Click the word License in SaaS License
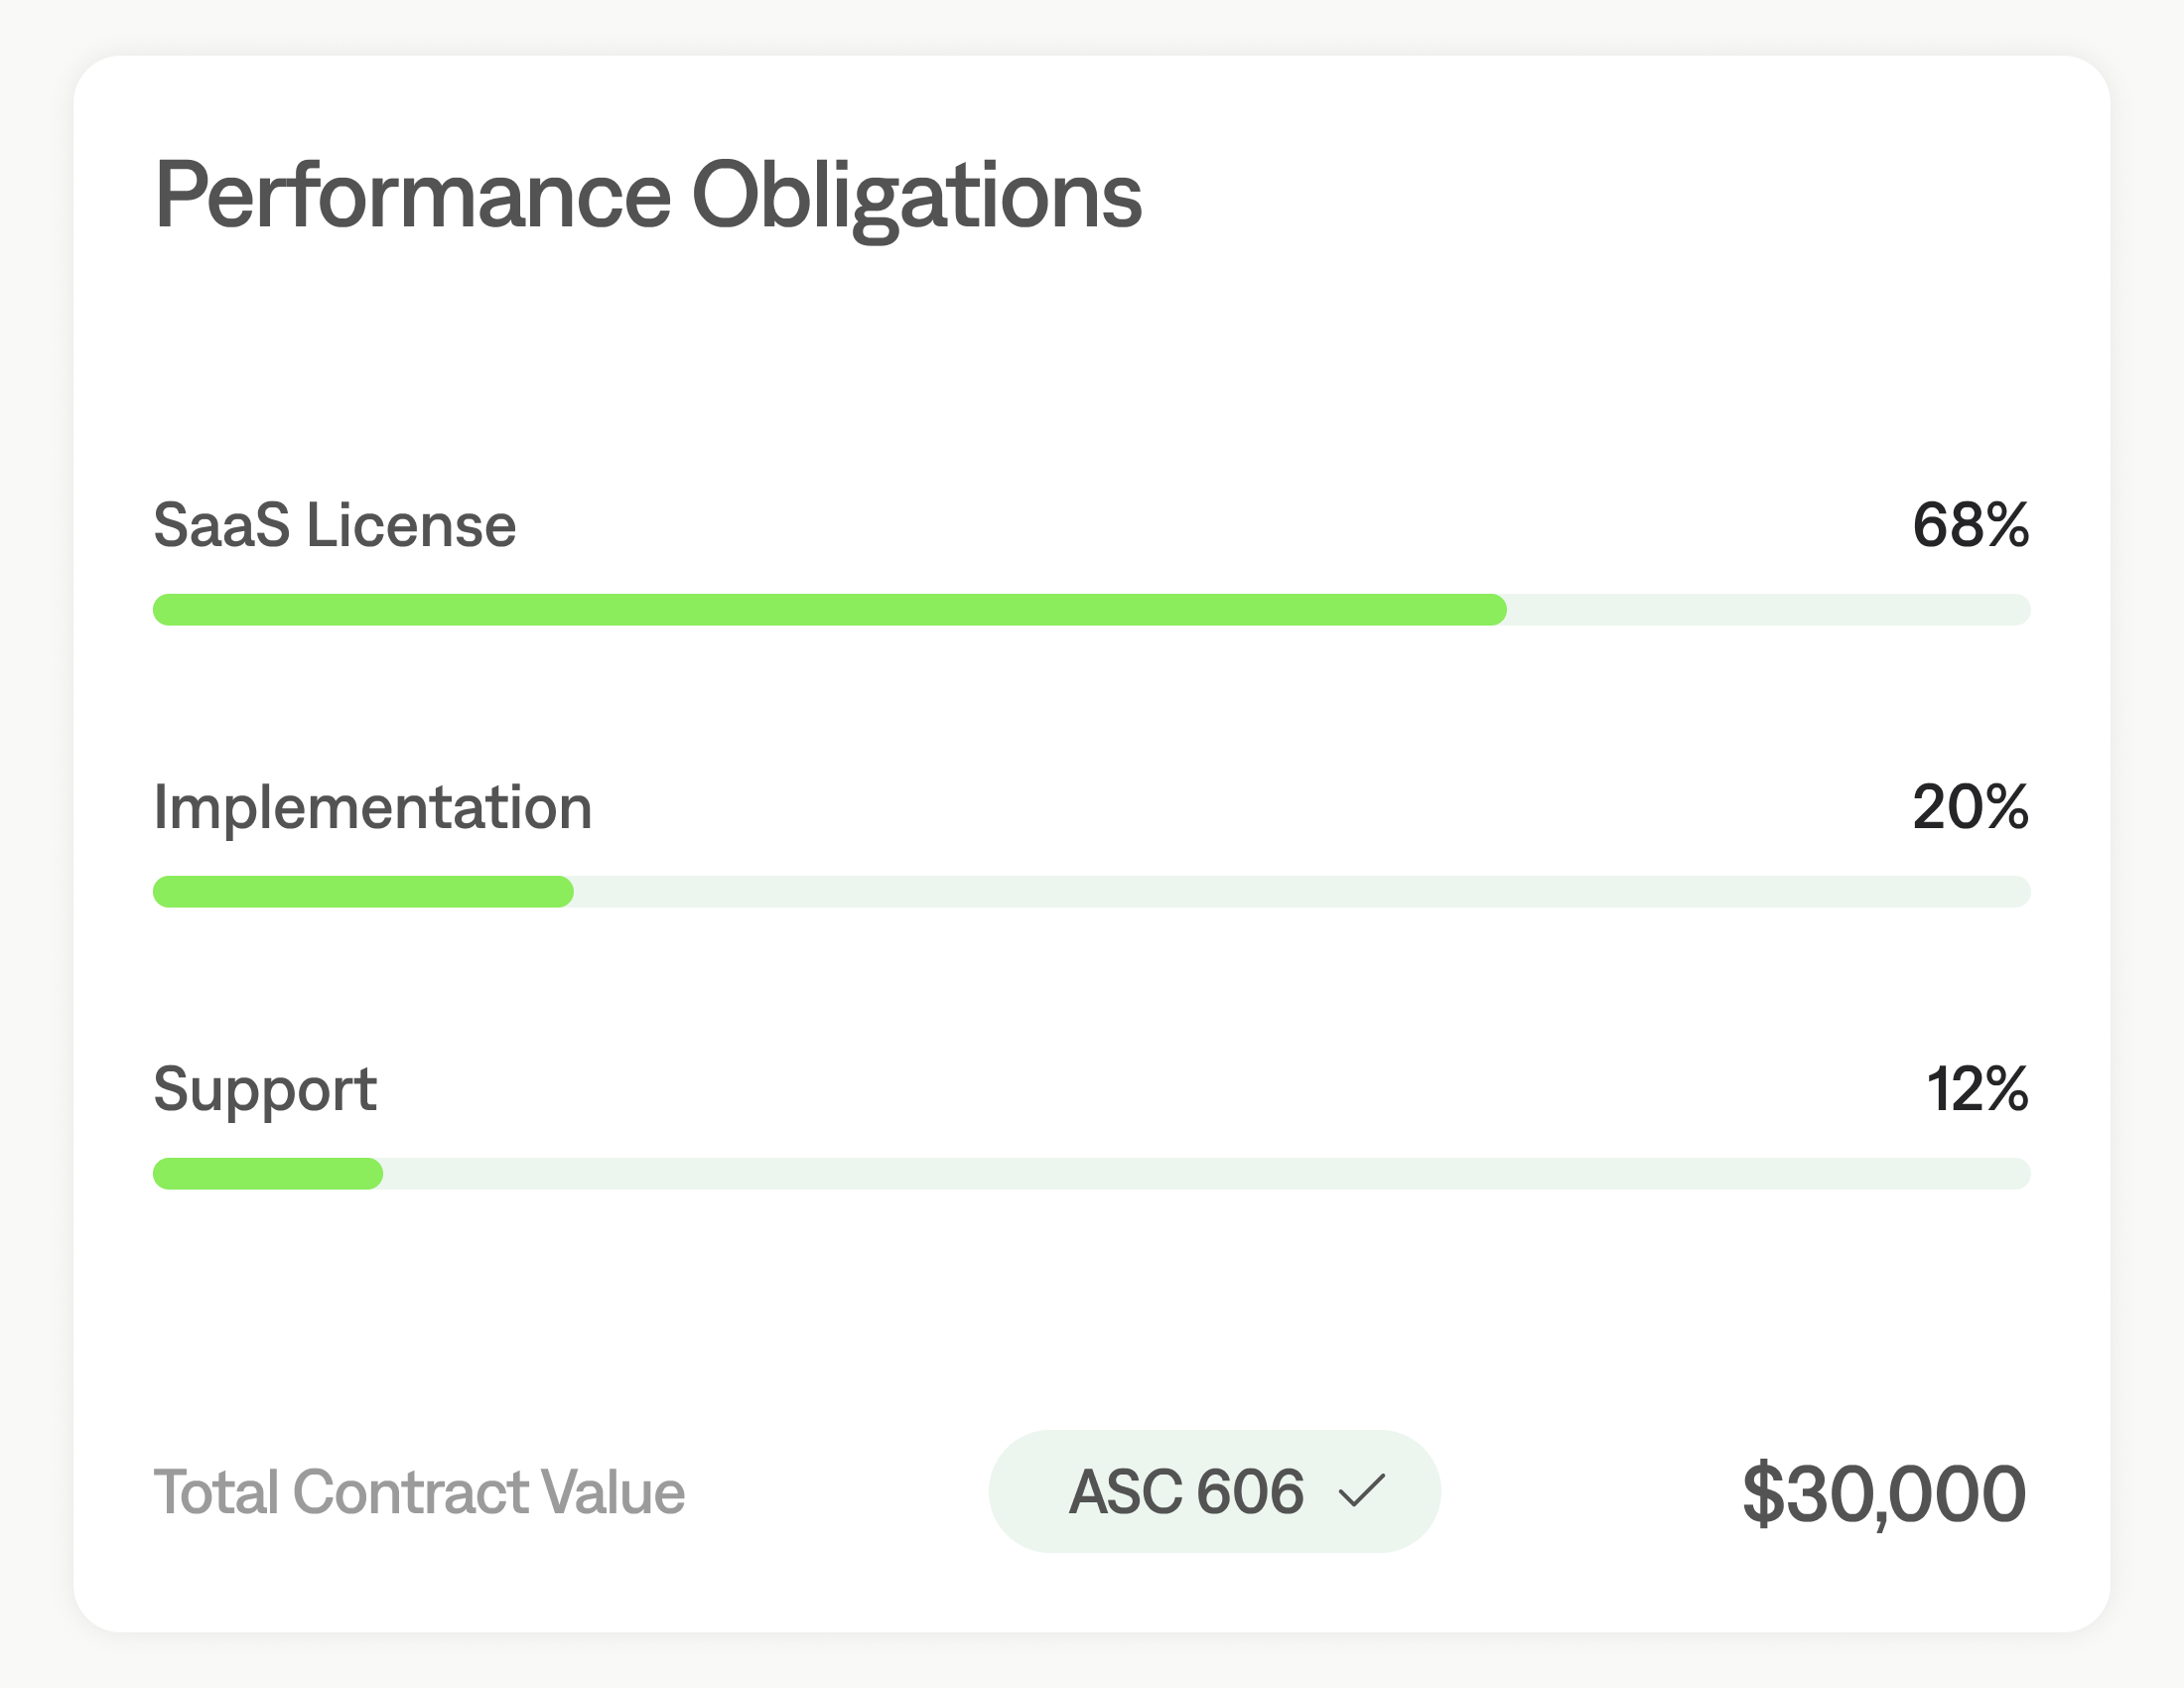This screenshot has width=2184, height=1688. pyautogui.click(x=411, y=525)
